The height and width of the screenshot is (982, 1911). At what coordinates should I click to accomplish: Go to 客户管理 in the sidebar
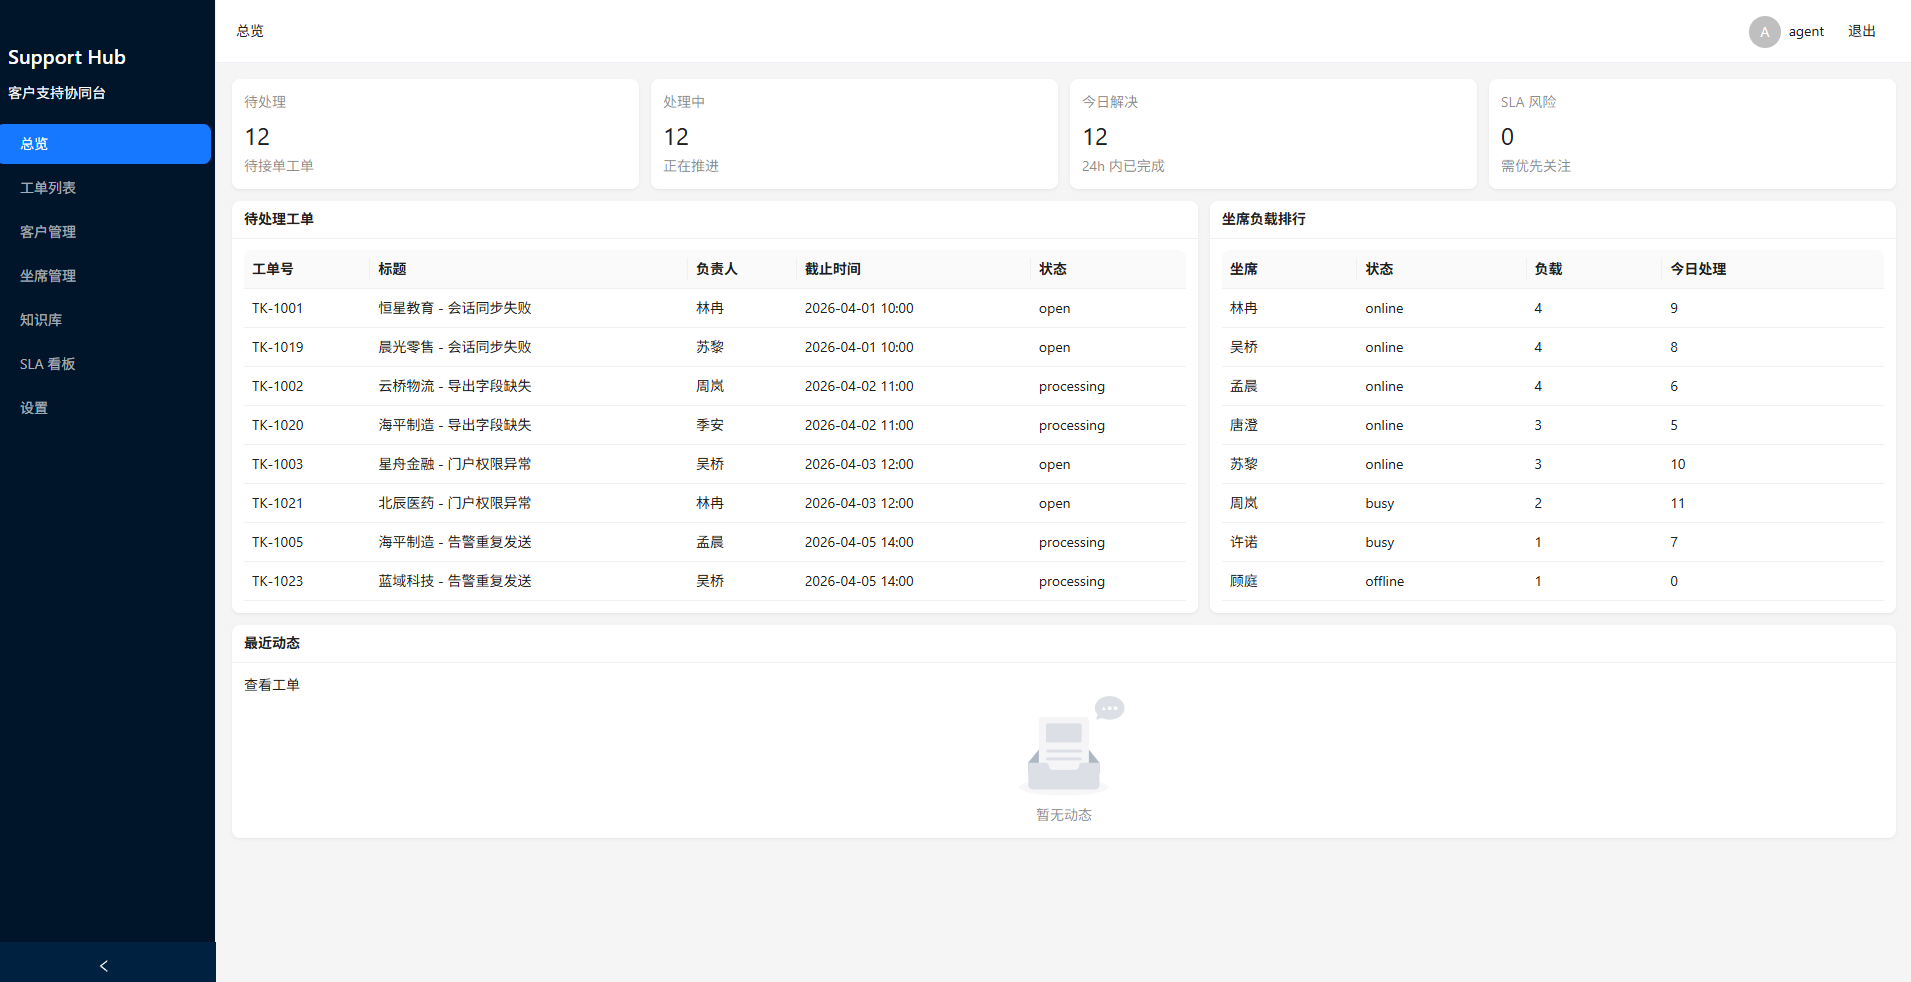(48, 232)
